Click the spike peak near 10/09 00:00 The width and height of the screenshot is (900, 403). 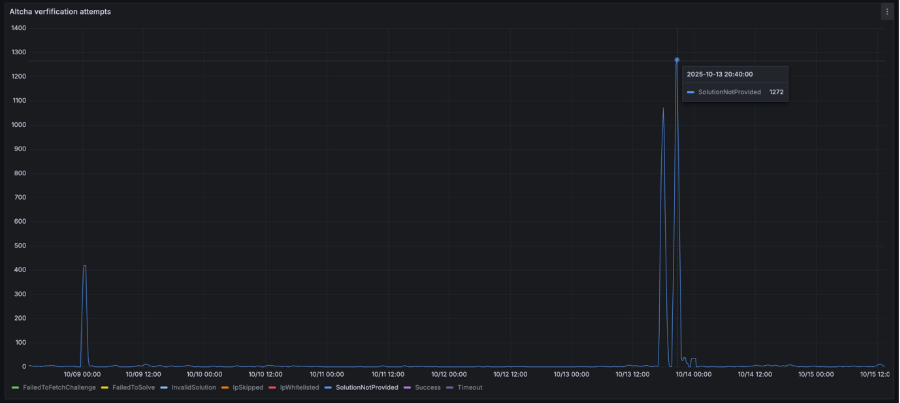(84, 266)
